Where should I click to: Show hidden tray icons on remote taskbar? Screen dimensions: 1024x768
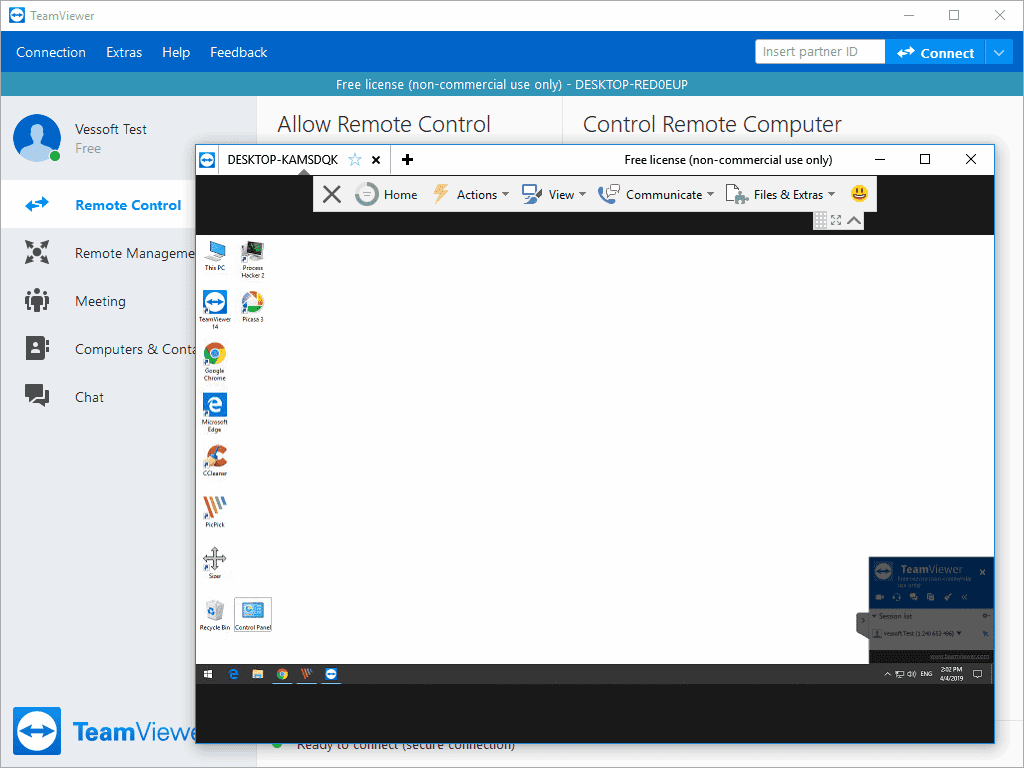pos(887,674)
